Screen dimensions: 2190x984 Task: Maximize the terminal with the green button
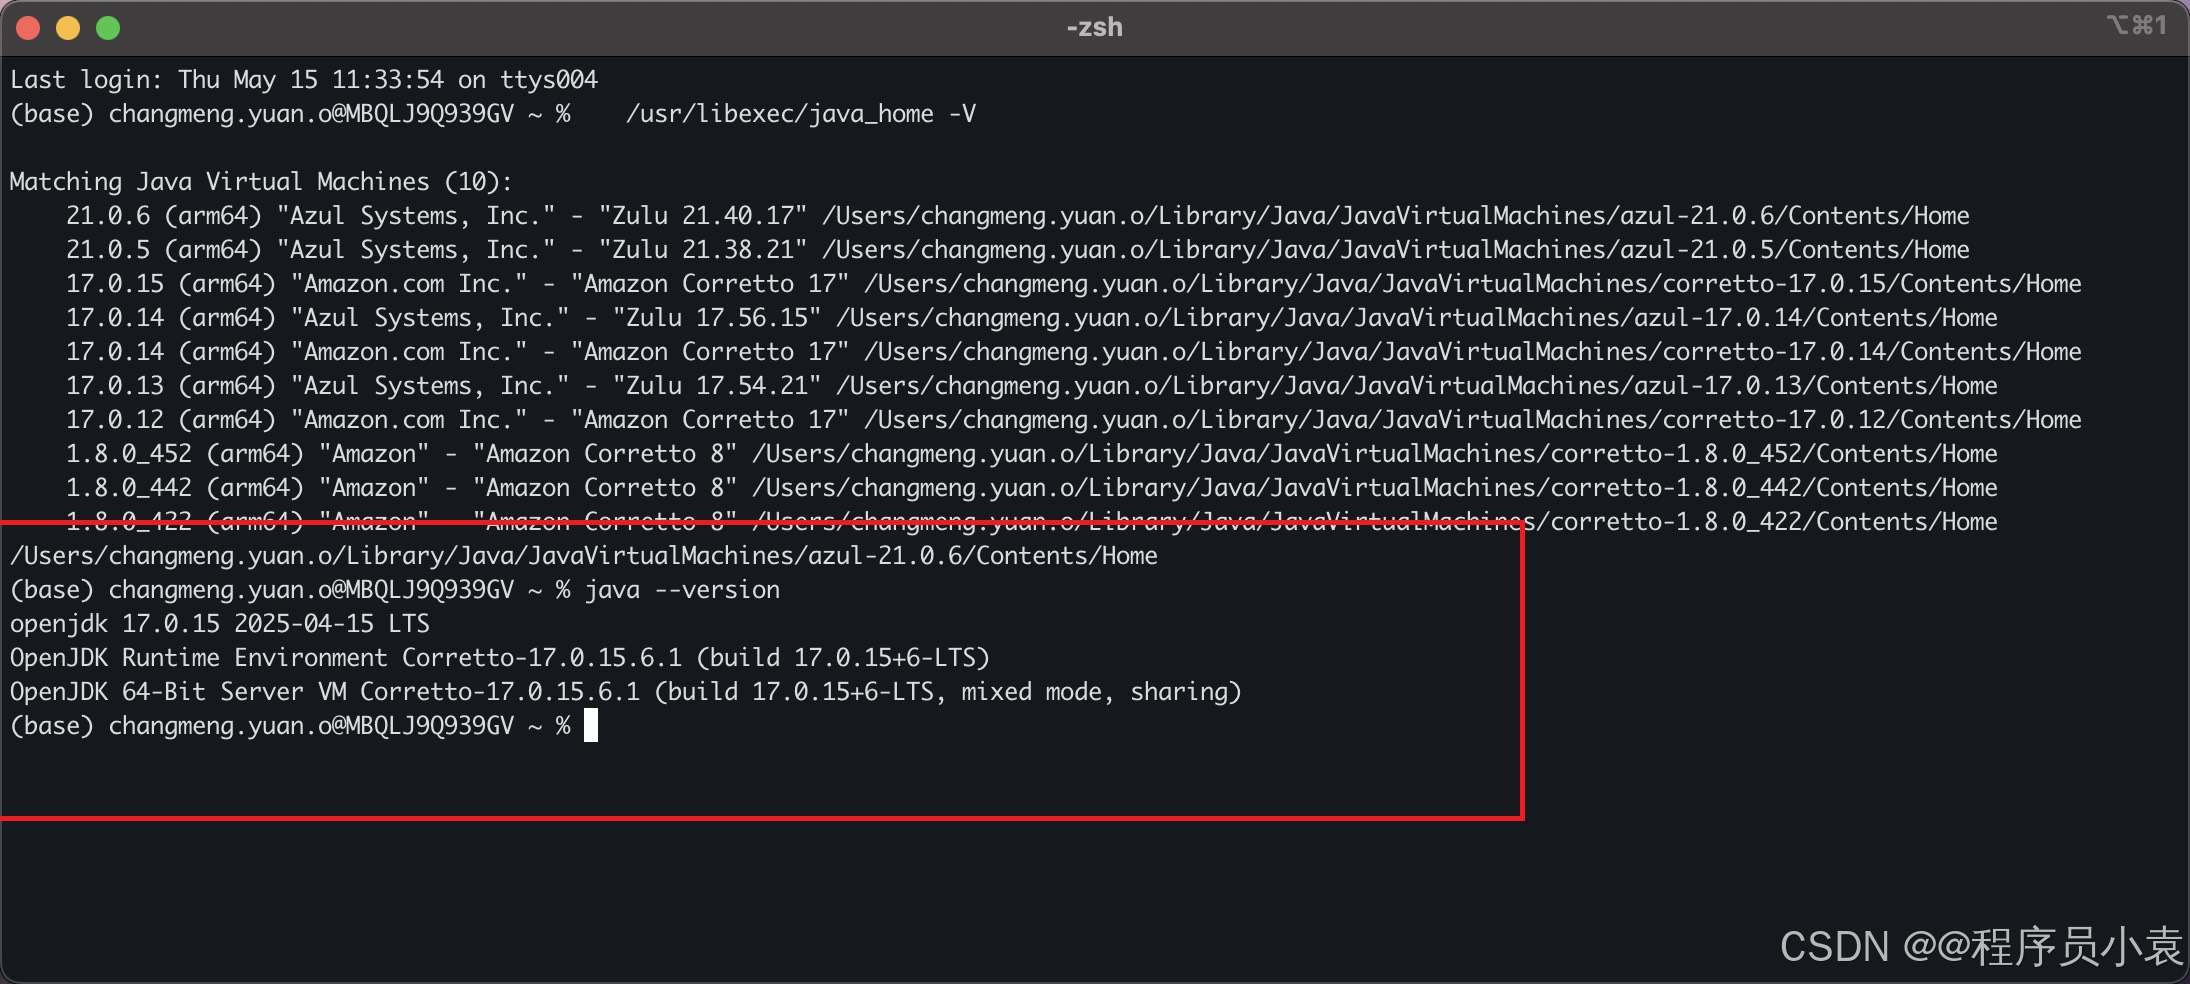[x=108, y=28]
